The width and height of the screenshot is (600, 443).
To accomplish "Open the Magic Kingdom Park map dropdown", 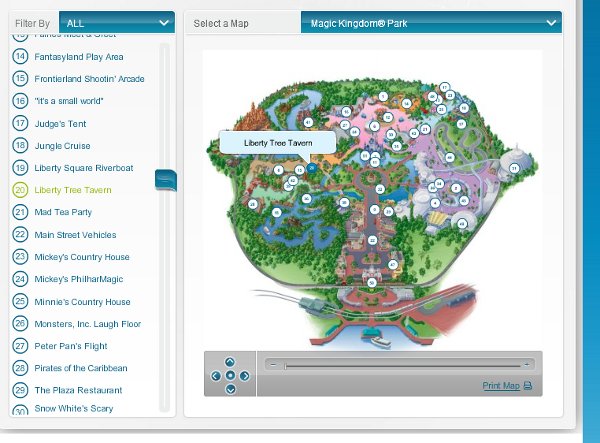I will tap(431, 23).
